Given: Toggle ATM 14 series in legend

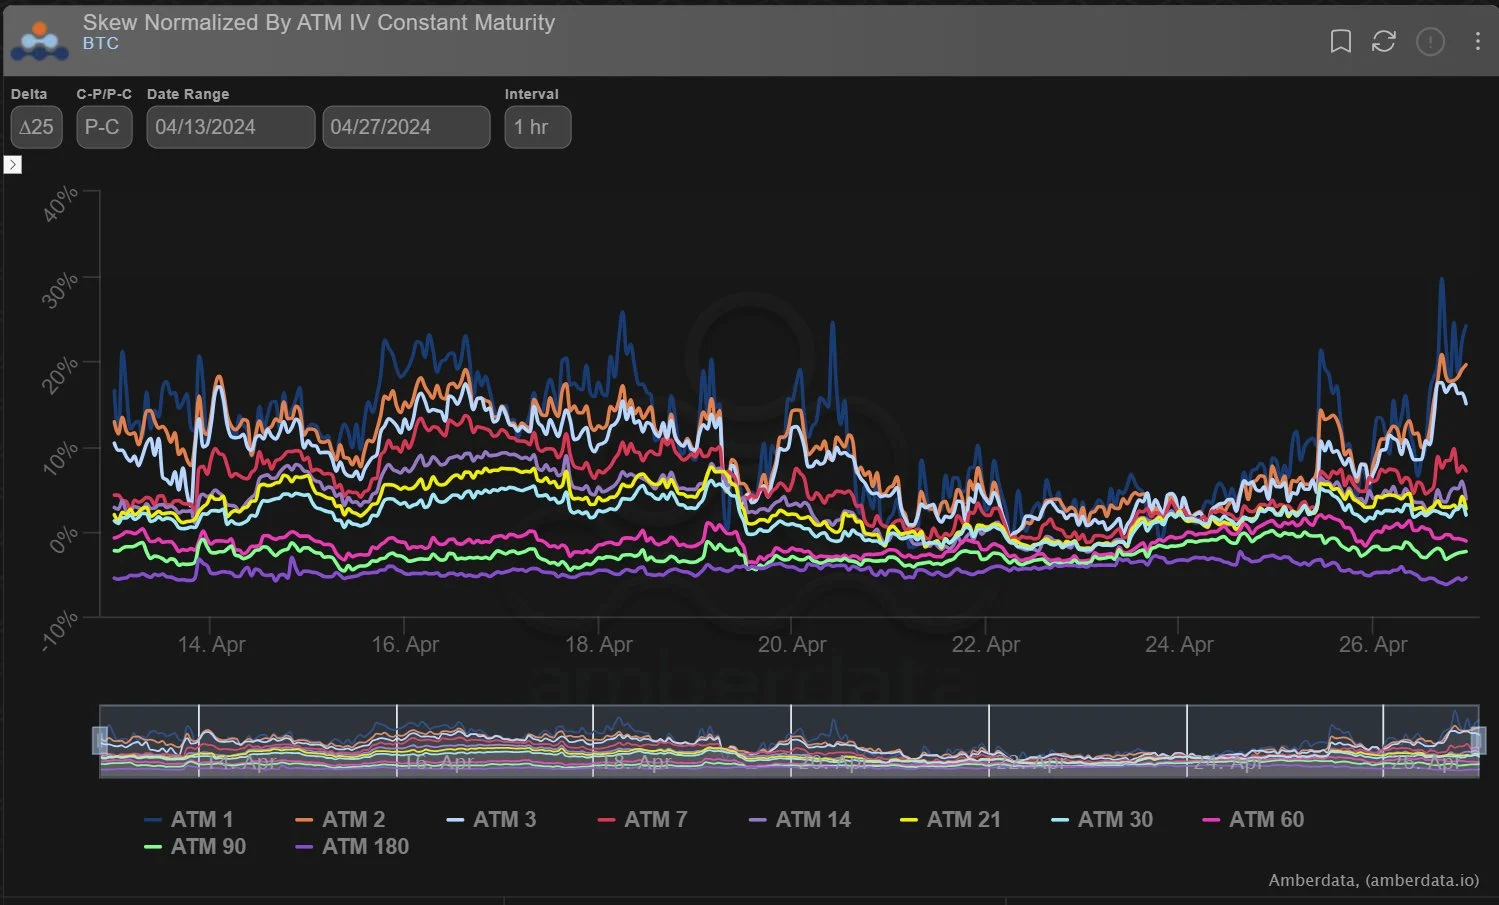Looking at the screenshot, I should [x=800, y=819].
